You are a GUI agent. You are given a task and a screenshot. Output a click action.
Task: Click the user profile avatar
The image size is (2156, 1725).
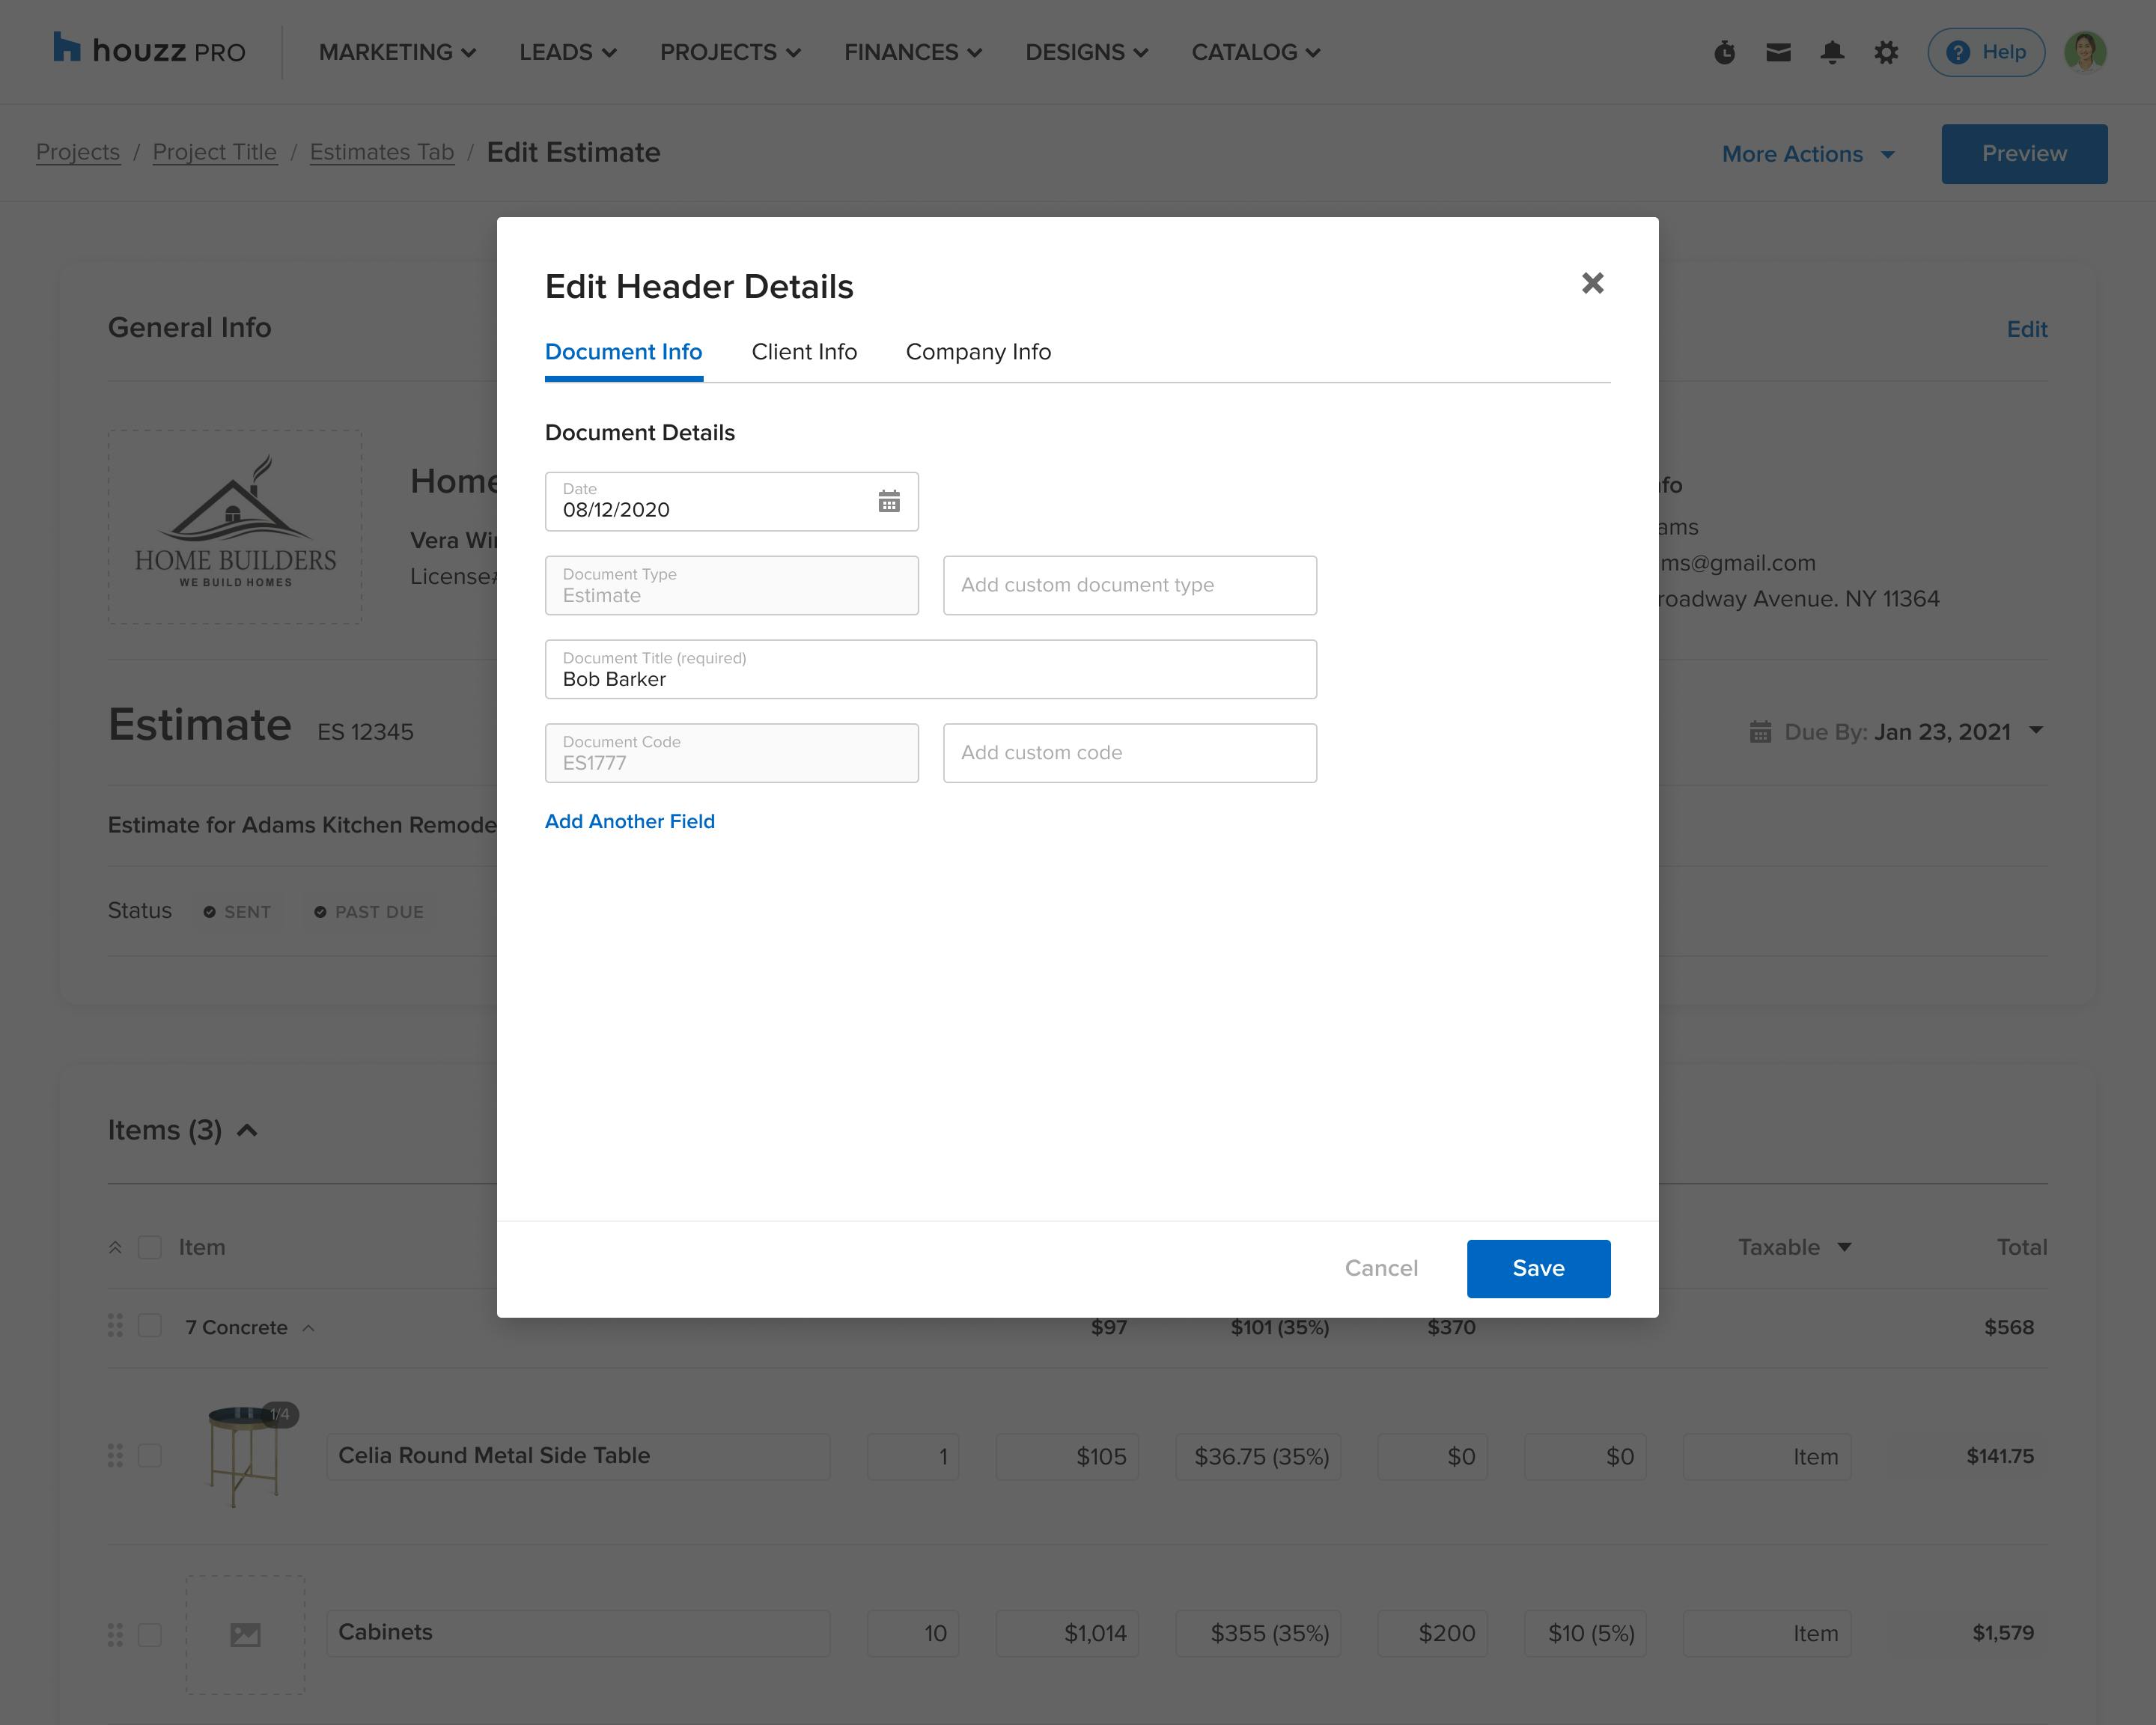(x=2085, y=52)
